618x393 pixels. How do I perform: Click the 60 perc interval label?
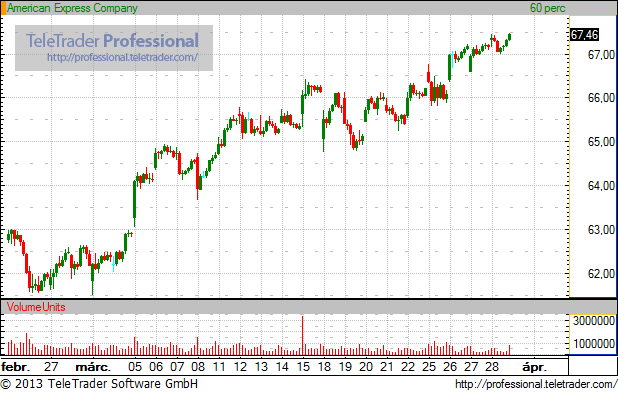pos(547,8)
